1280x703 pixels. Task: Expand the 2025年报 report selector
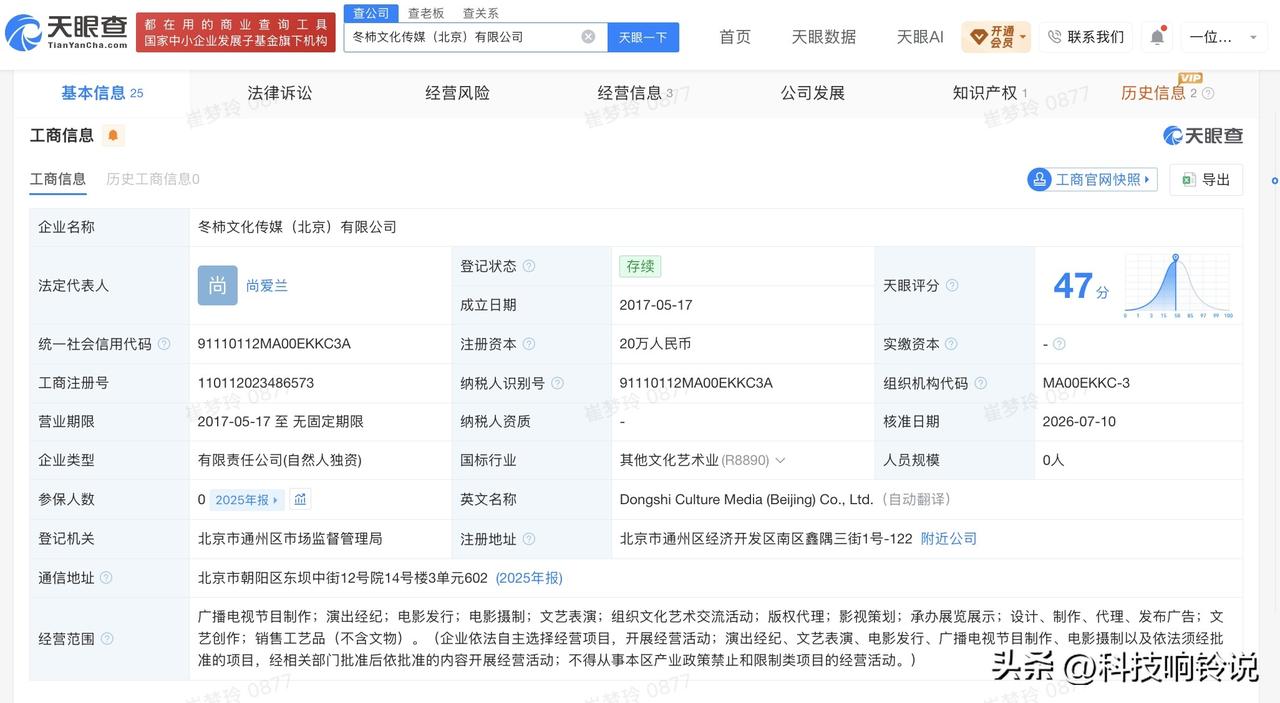(247, 499)
